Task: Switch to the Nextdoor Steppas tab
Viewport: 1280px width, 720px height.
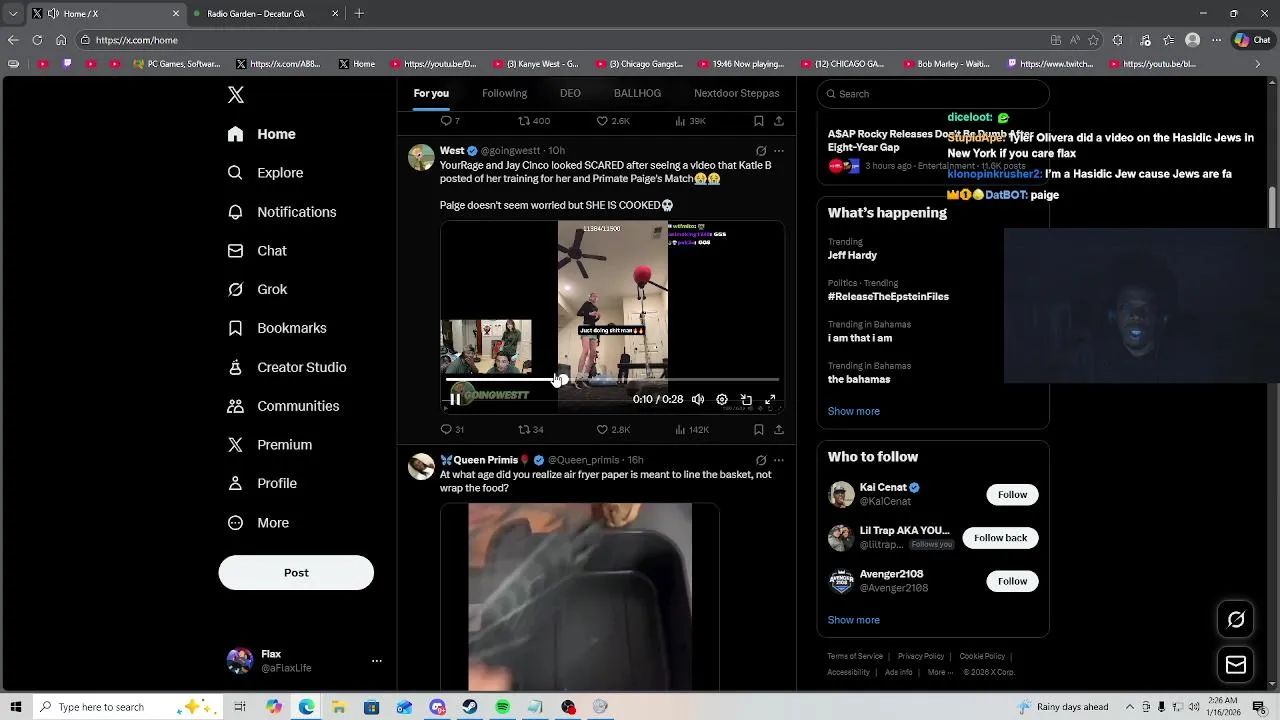Action: click(x=736, y=93)
